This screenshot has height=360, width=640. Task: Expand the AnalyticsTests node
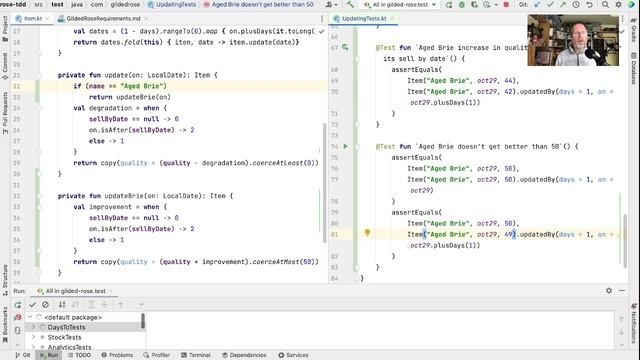click(33, 347)
